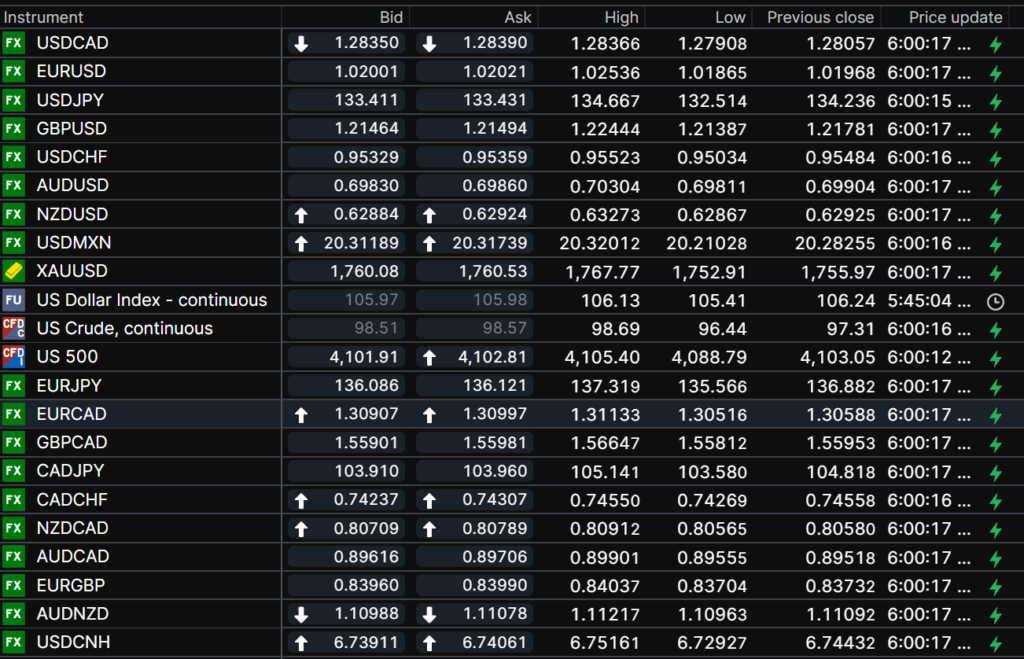
Task: Click the clock icon in US Dollar Index row
Action: (x=995, y=301)
